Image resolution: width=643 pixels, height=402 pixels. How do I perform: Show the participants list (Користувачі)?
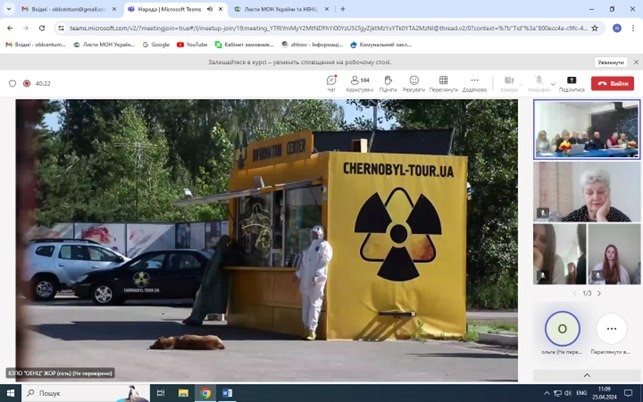pos(360,84)
